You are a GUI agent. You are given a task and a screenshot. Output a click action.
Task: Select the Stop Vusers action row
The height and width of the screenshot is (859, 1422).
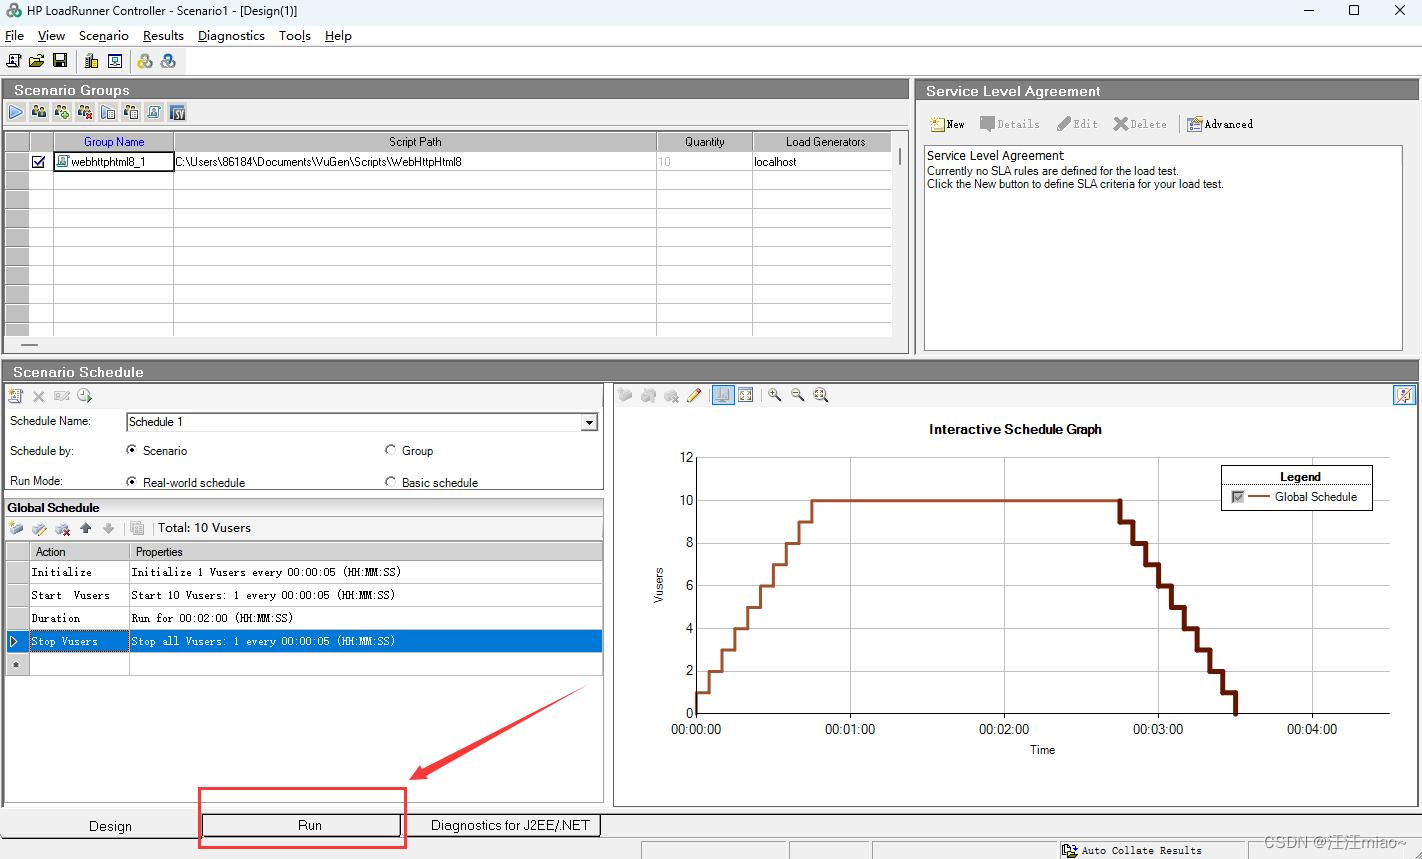point(304,641)
